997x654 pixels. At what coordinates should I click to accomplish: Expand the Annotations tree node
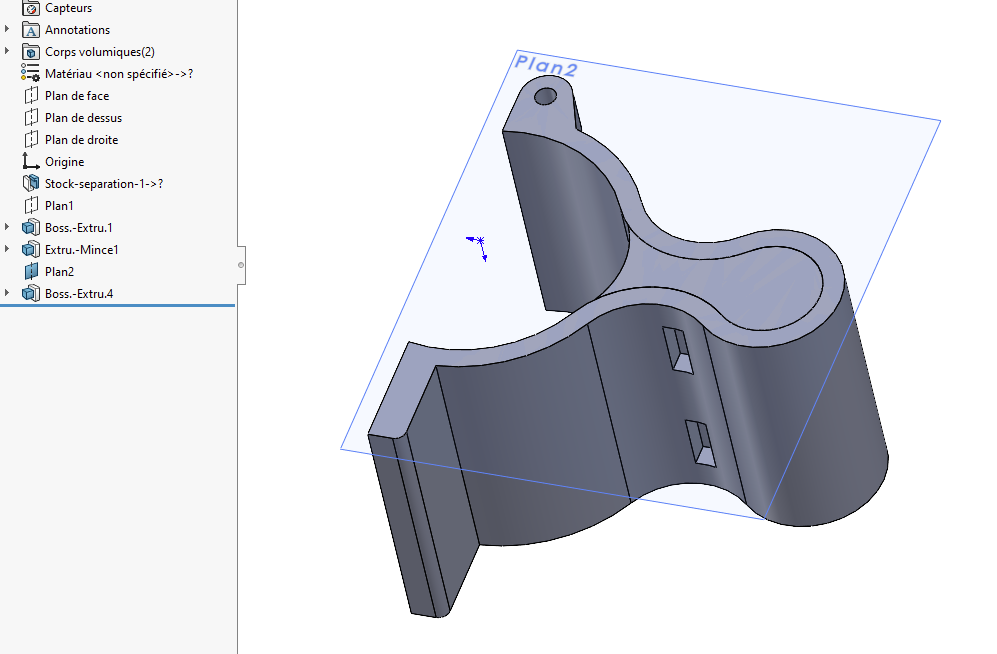(x=7, y=29)
